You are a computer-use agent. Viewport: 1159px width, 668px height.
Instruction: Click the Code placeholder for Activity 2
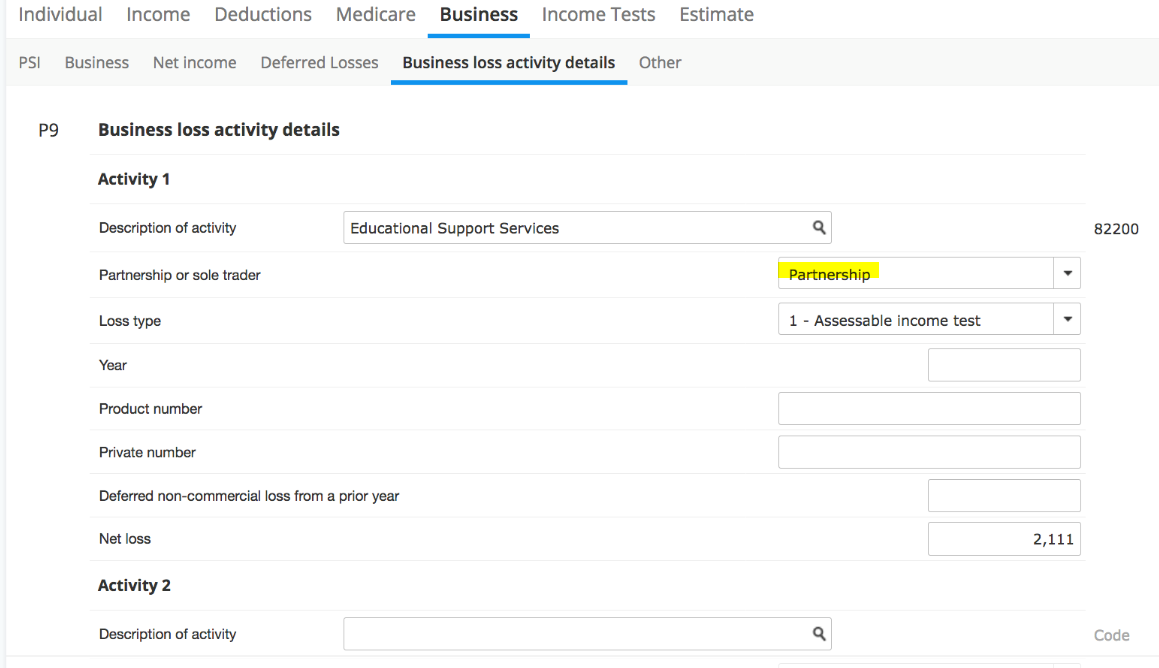tap(1112, 635)
